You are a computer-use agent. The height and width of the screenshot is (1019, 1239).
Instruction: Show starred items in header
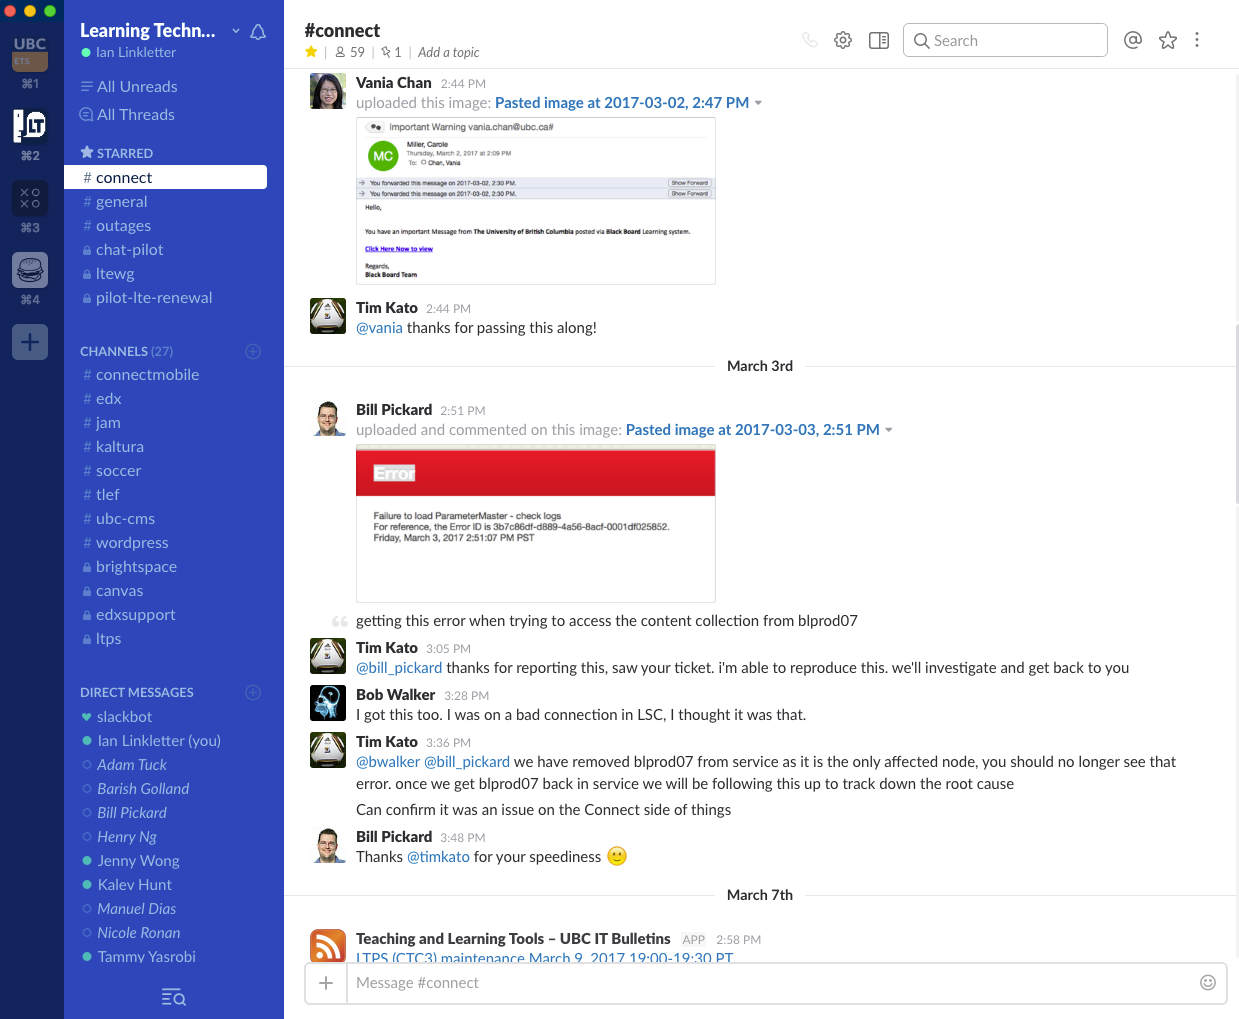click(1167, 40)
